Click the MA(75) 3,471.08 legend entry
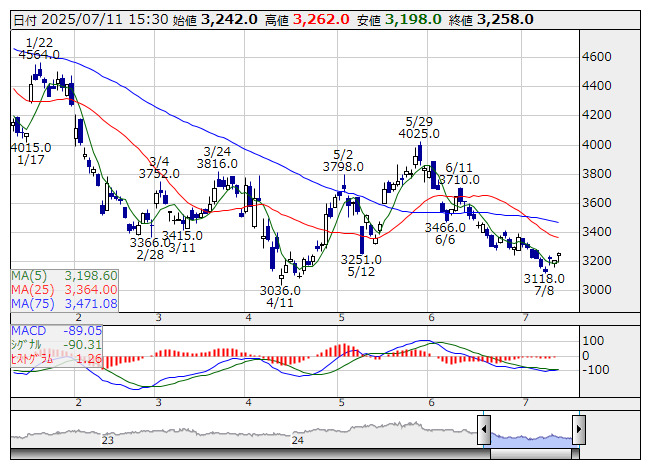 [65, 304]
